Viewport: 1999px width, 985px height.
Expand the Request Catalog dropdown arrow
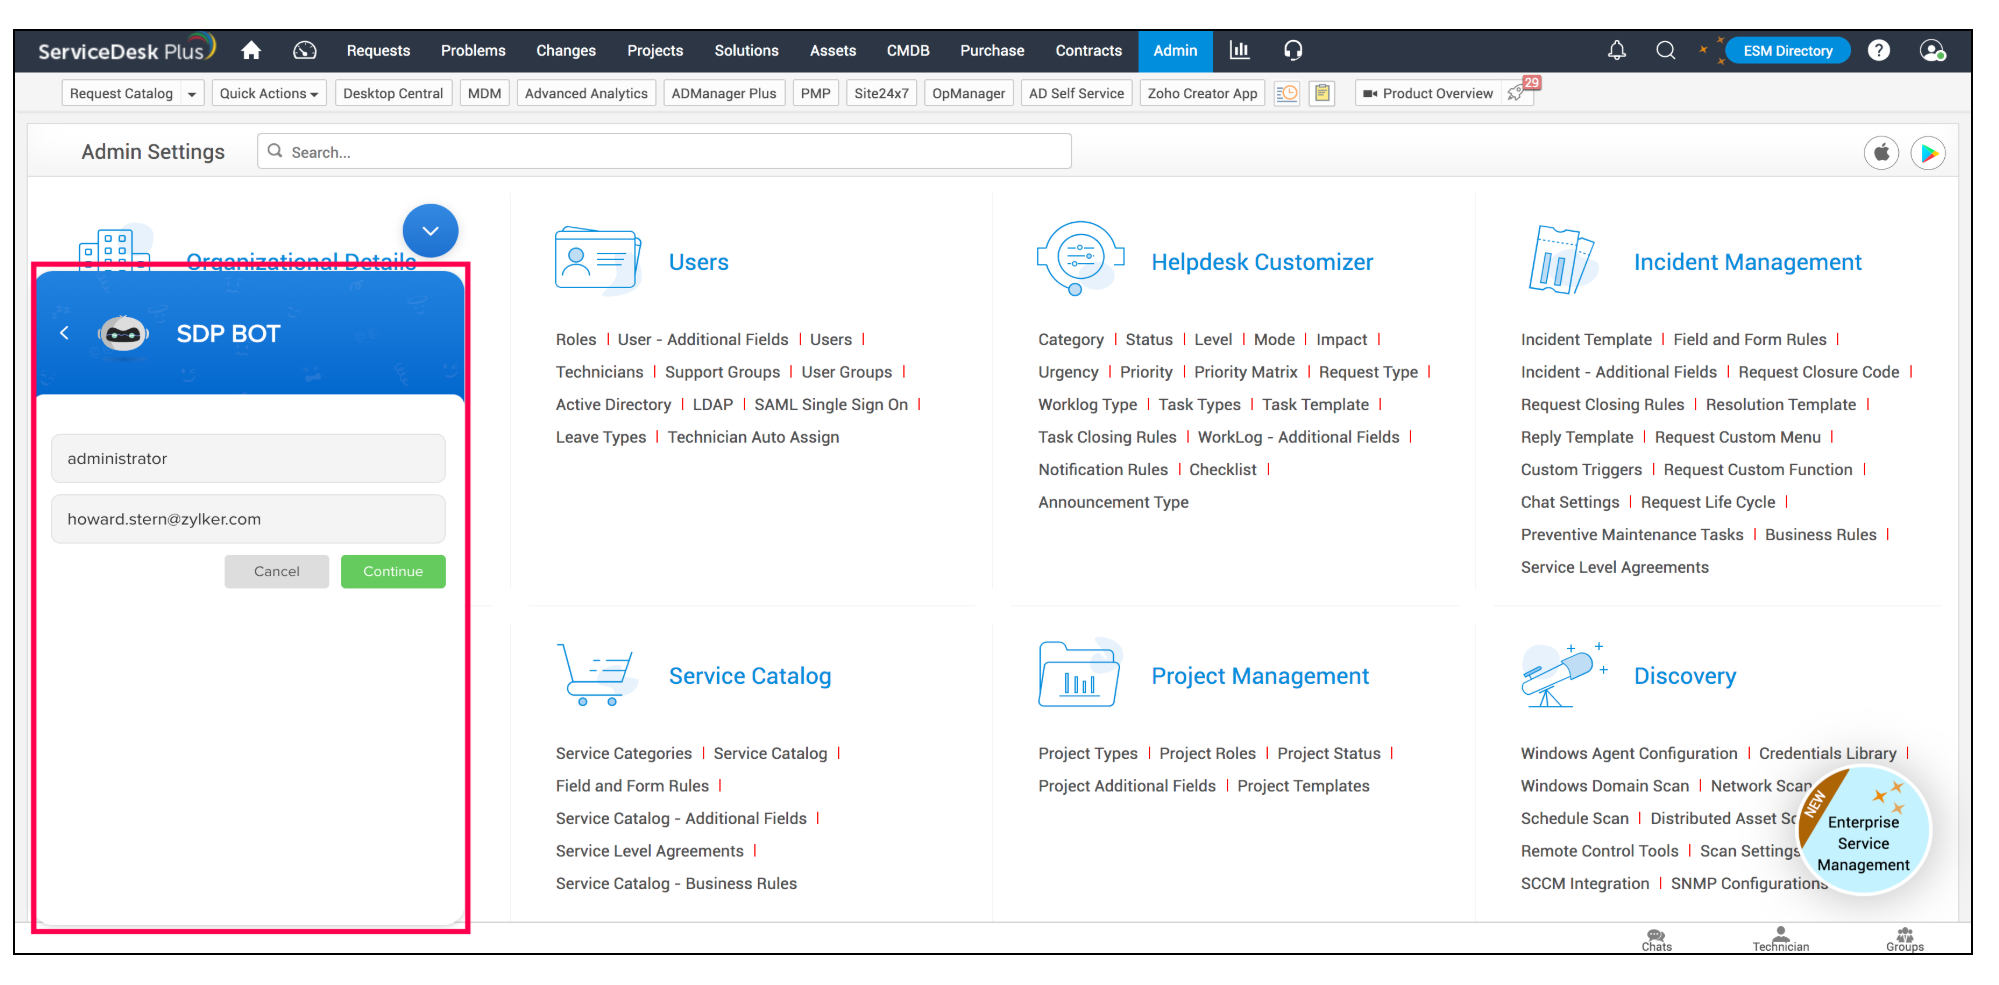pos(192,94)
